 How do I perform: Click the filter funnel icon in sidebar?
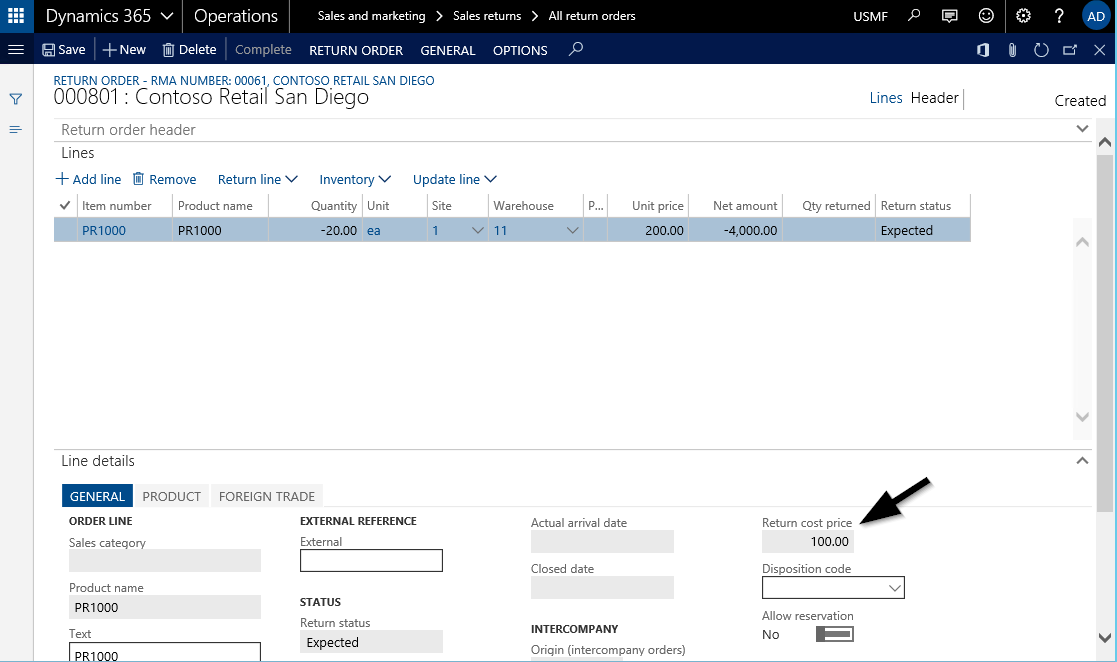pyautogui.click(x=16, y=99)
